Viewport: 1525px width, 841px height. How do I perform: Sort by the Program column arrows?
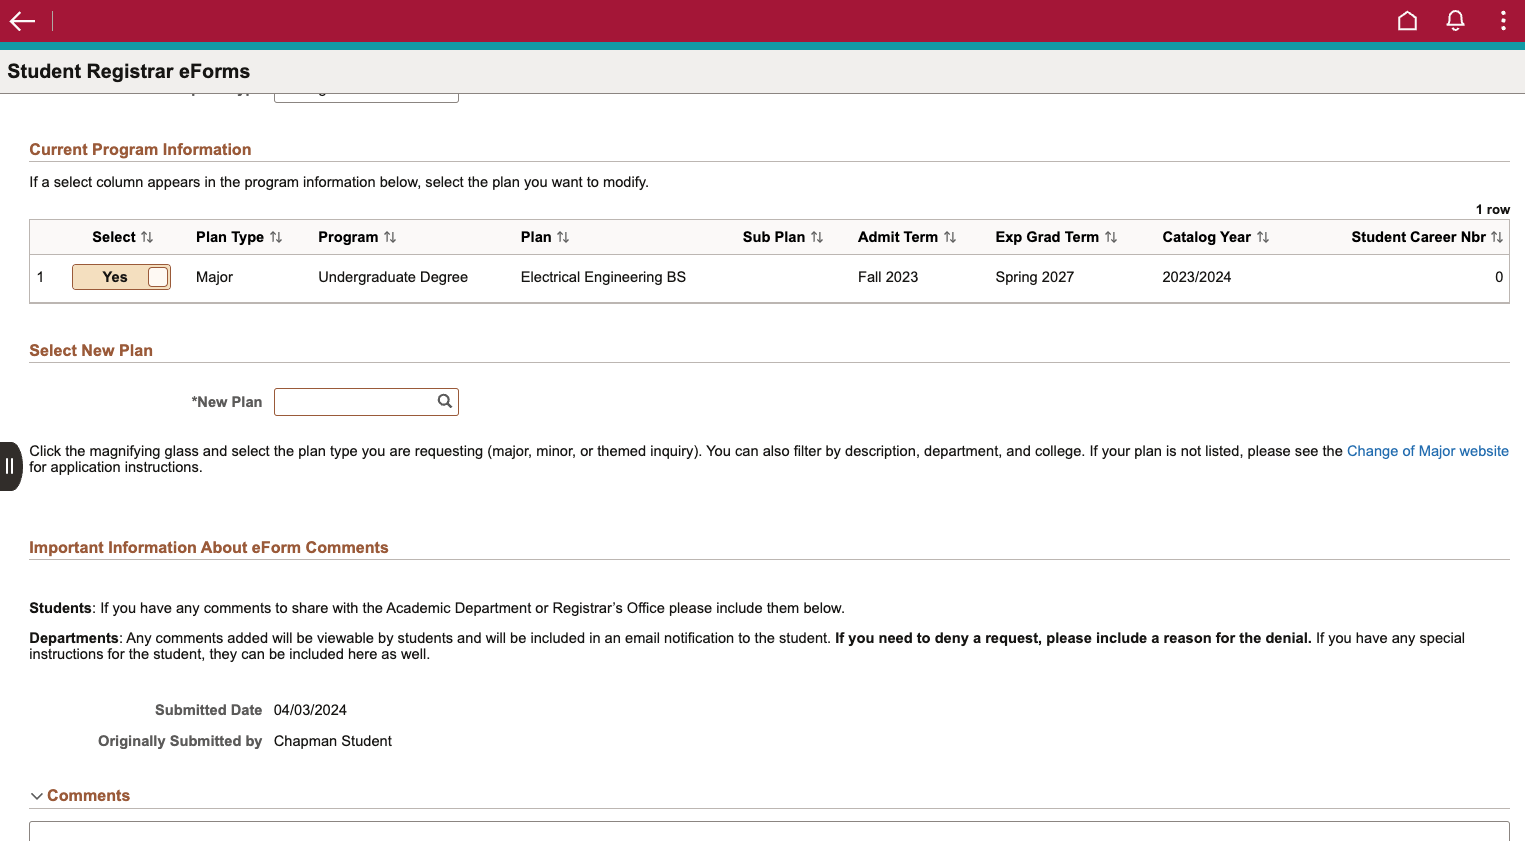tap(390, 237)
